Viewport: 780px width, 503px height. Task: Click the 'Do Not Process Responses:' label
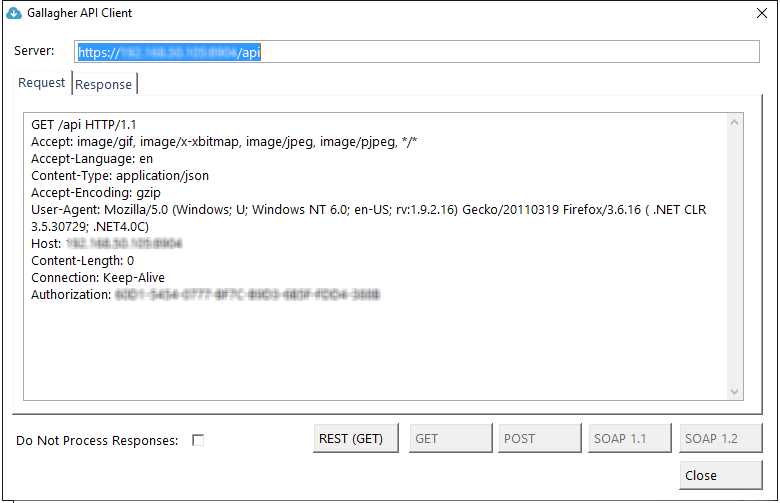point(97,441)
